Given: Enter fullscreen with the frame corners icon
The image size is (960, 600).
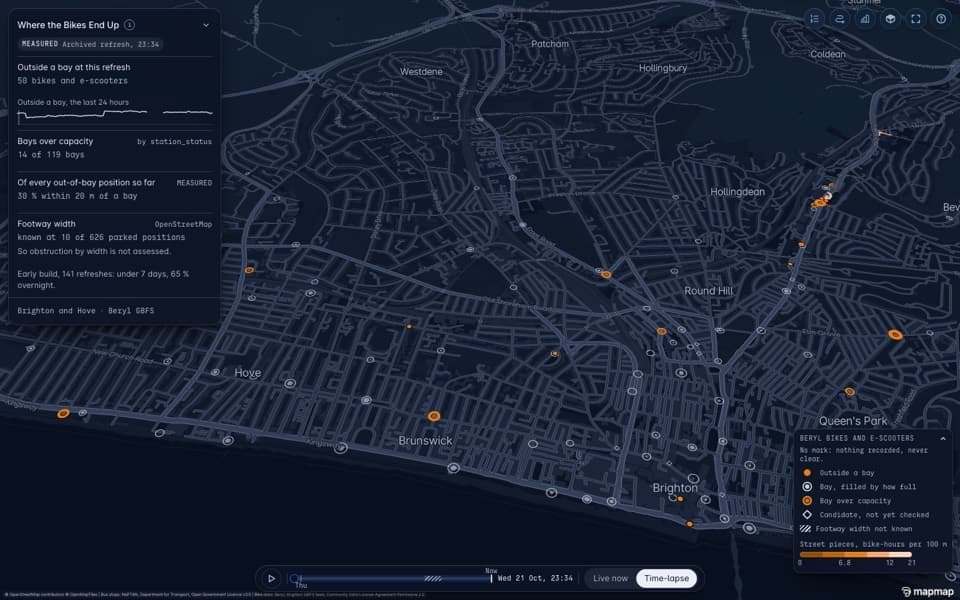Looking at the screenshot, I should coord(916,19).
